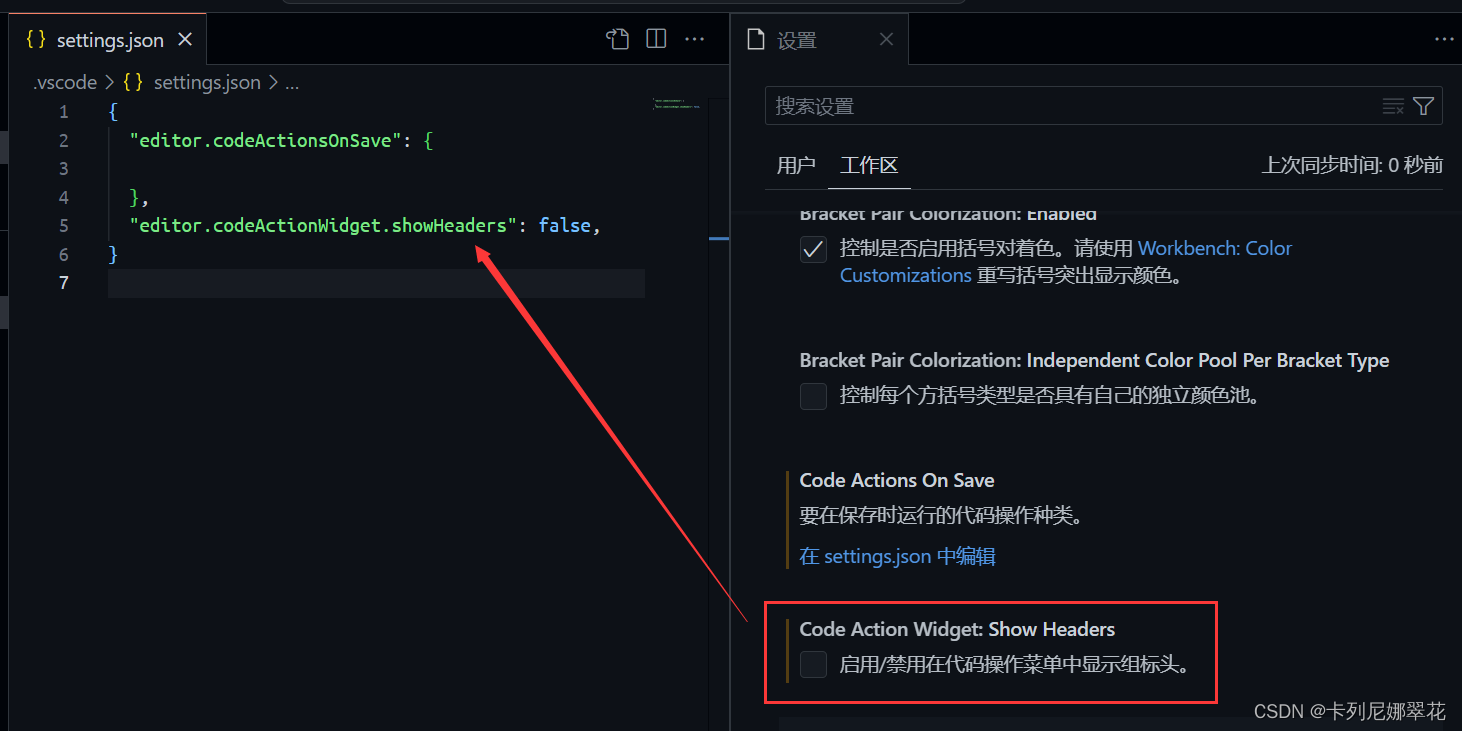Viewport: 1462px width, 731px height.
Task: Uncheck Bracket Pair Colorization Enabled checkbox
Action: tap(813, 249)
